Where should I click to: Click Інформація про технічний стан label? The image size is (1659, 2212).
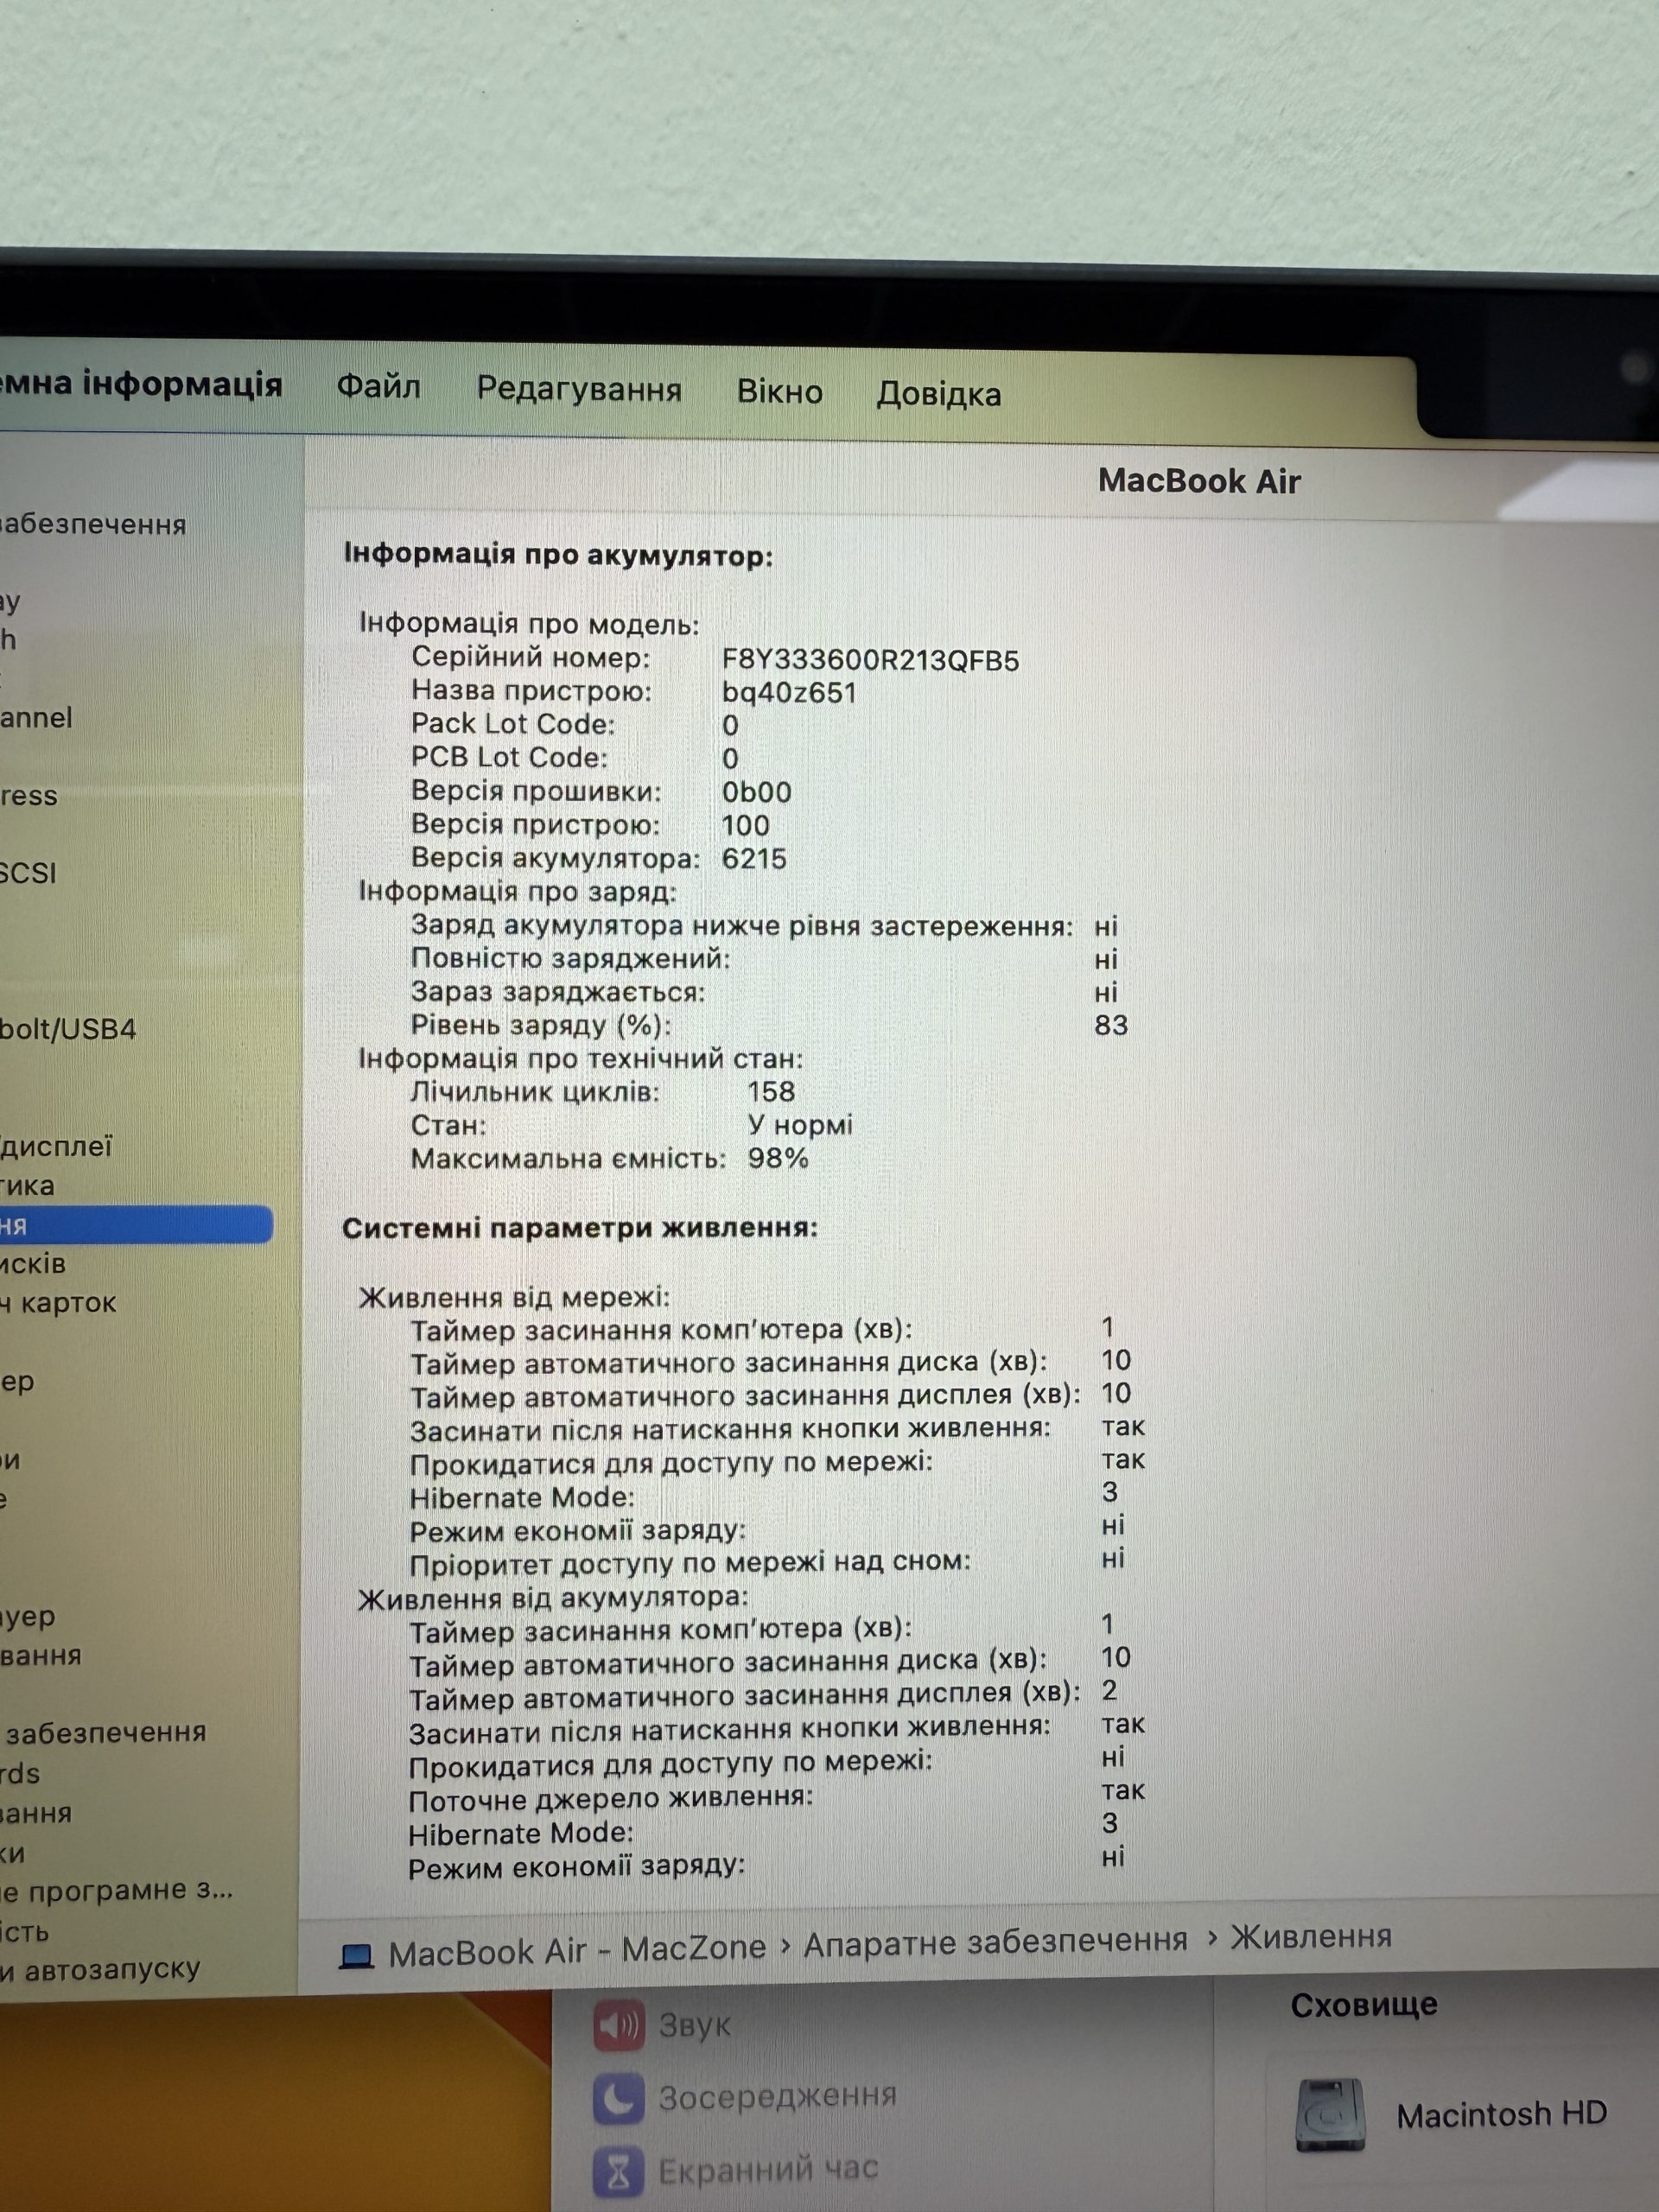coord(581,1058)
